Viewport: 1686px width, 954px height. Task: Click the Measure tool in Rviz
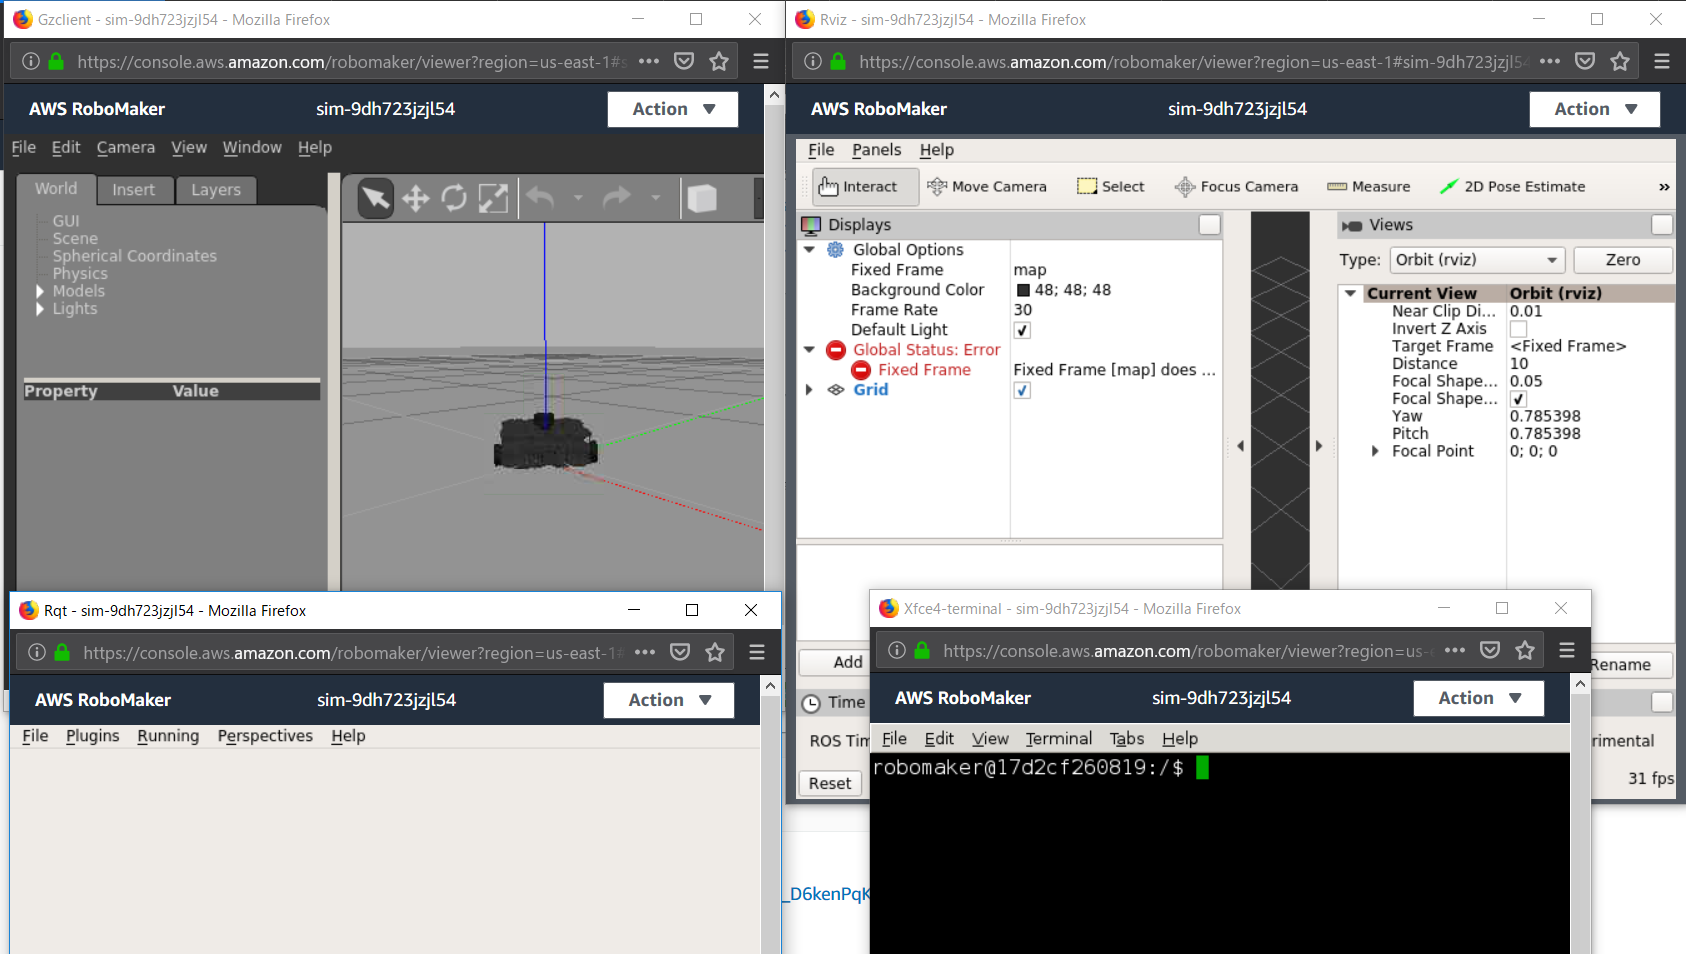point(1368,186)
